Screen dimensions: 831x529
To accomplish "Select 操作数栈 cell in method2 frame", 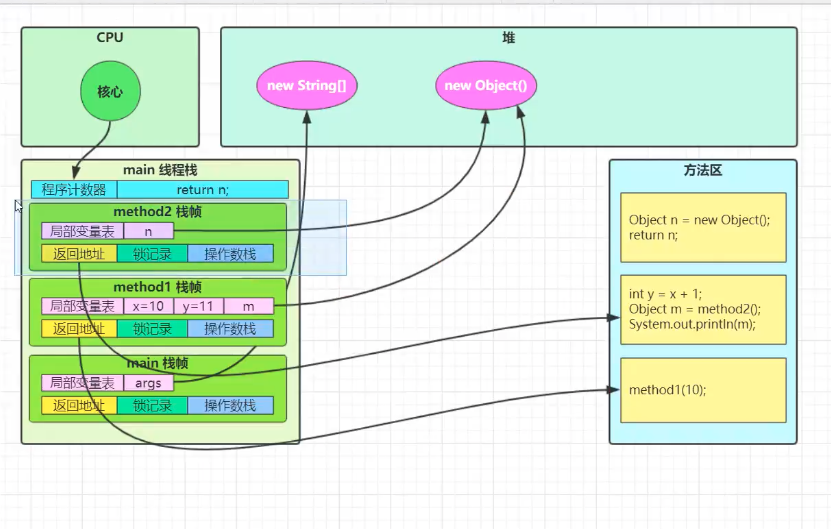I will tap(231, 254).
